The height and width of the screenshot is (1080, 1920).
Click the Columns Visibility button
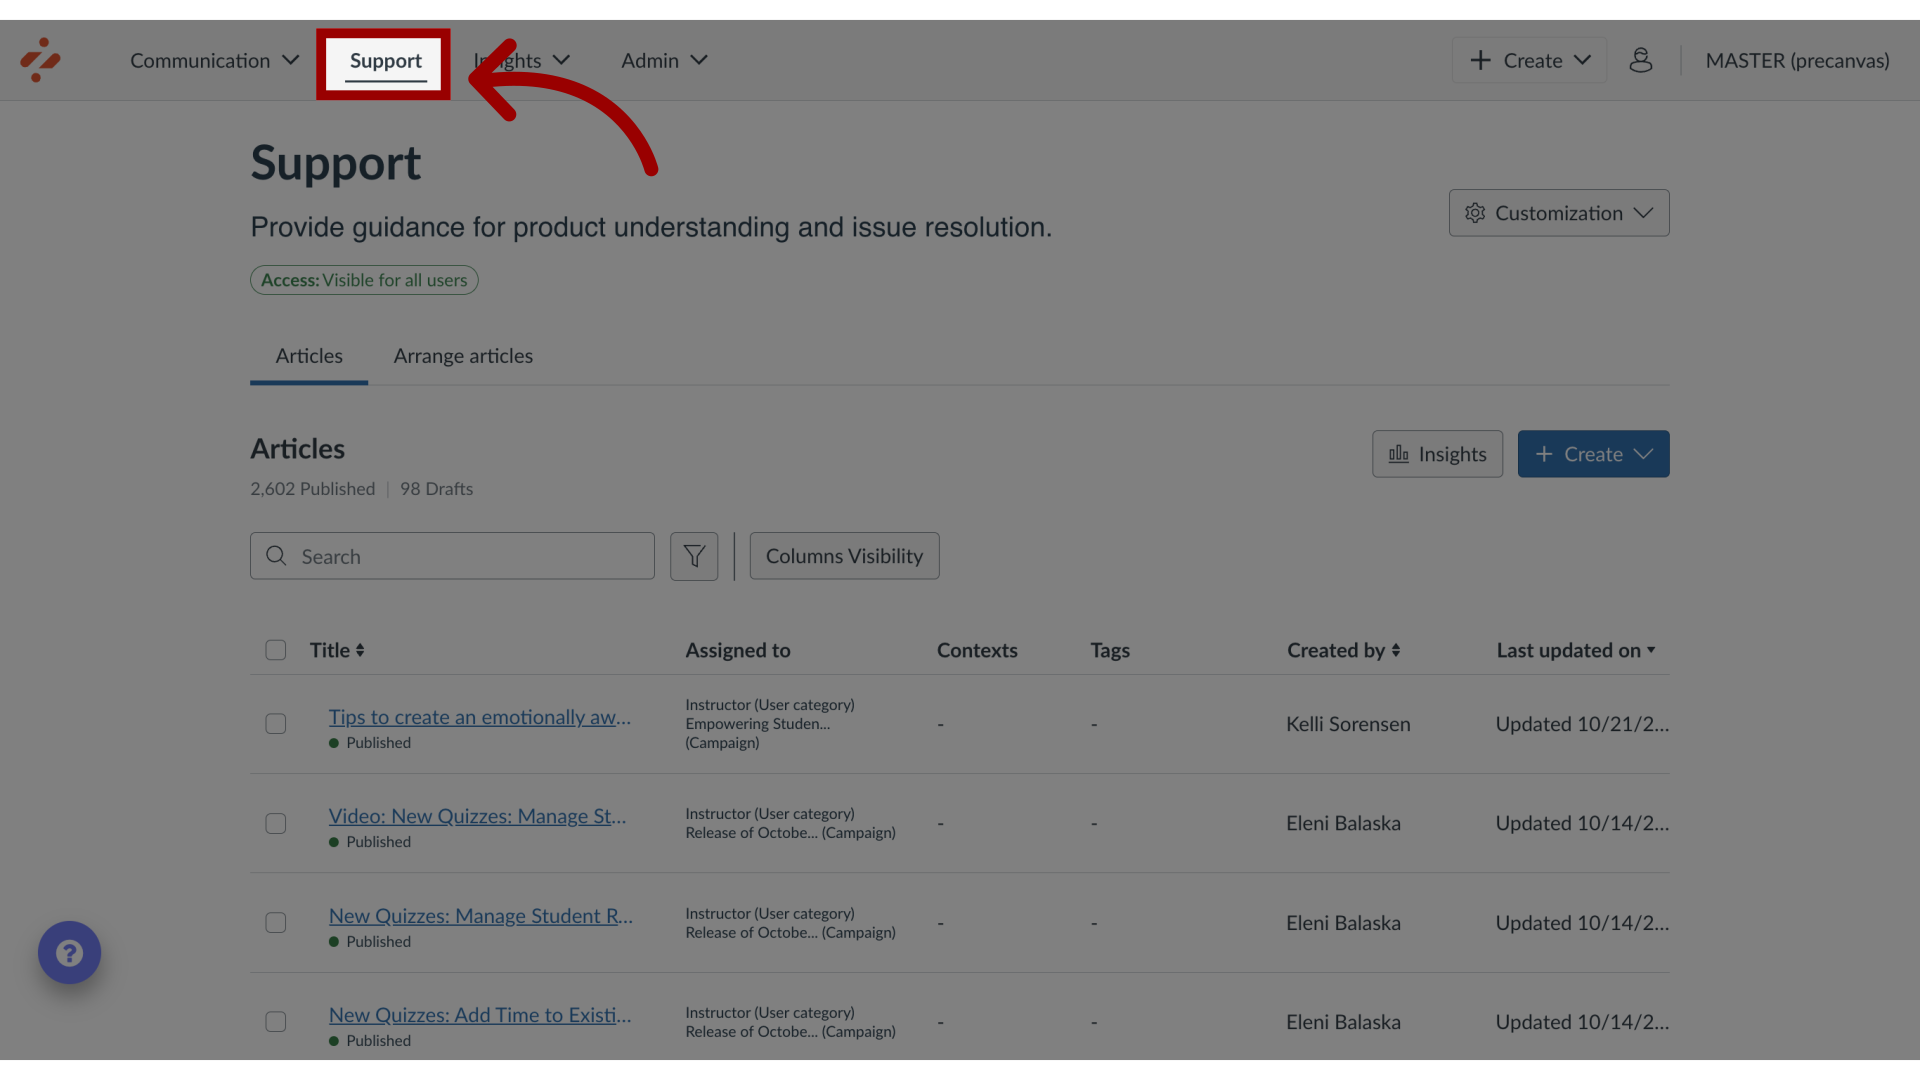[x=844, y=555]
